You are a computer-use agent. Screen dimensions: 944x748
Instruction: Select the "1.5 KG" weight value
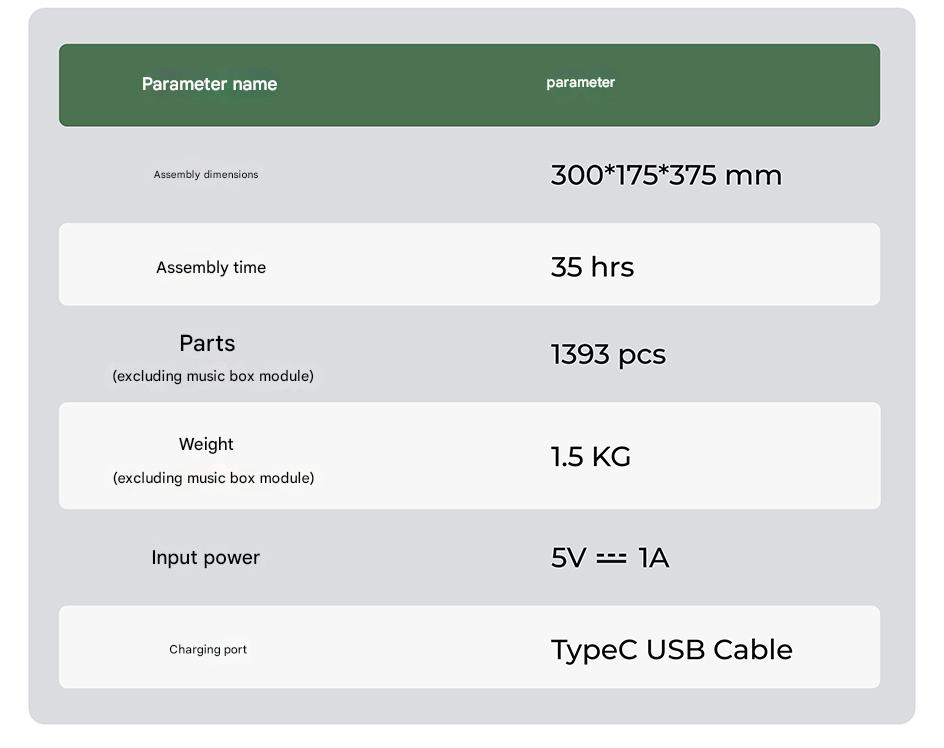590,457
